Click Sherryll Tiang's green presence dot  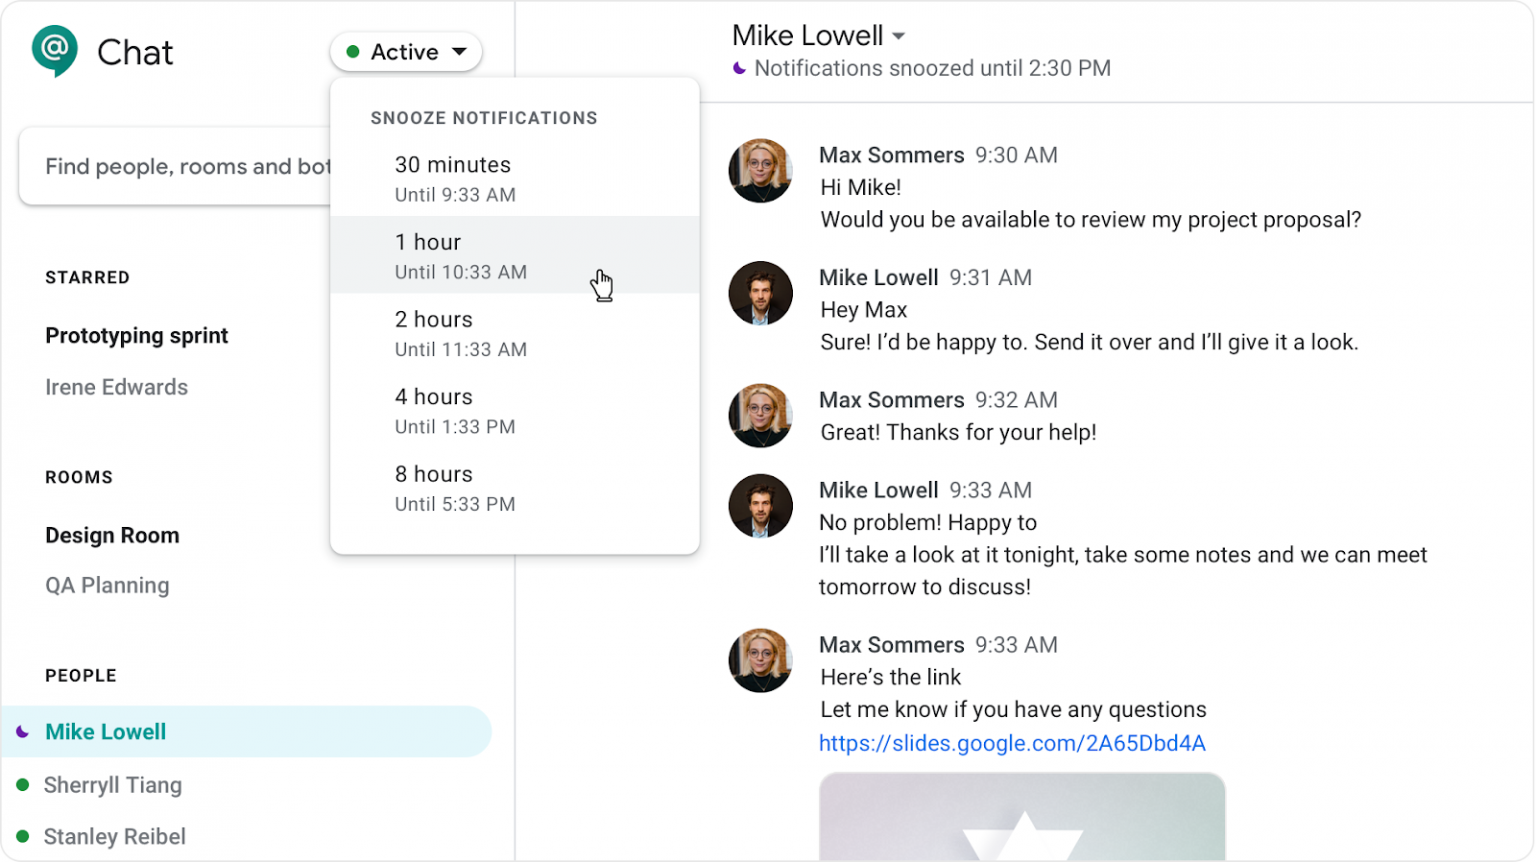(x=22, y=785)
